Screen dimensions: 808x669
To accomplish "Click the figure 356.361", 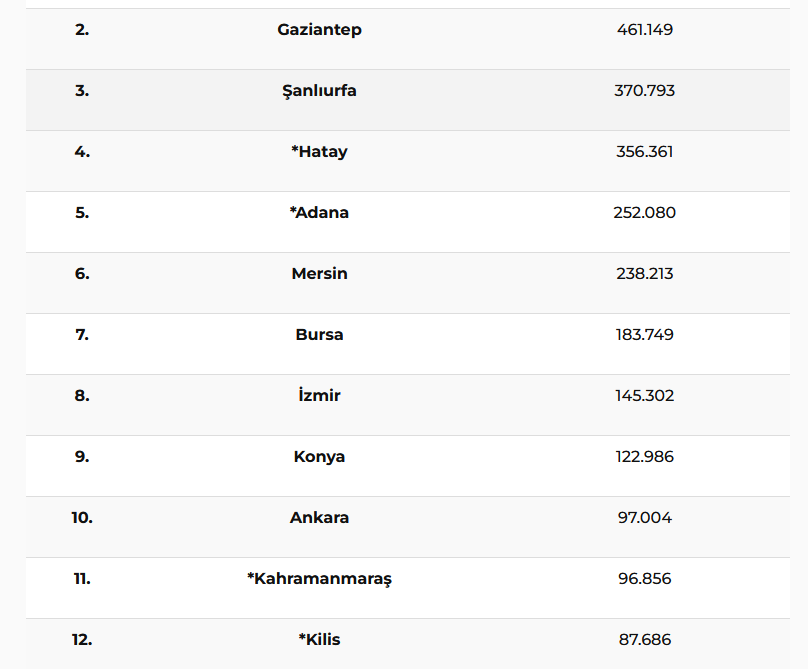I will click(645, 152).
